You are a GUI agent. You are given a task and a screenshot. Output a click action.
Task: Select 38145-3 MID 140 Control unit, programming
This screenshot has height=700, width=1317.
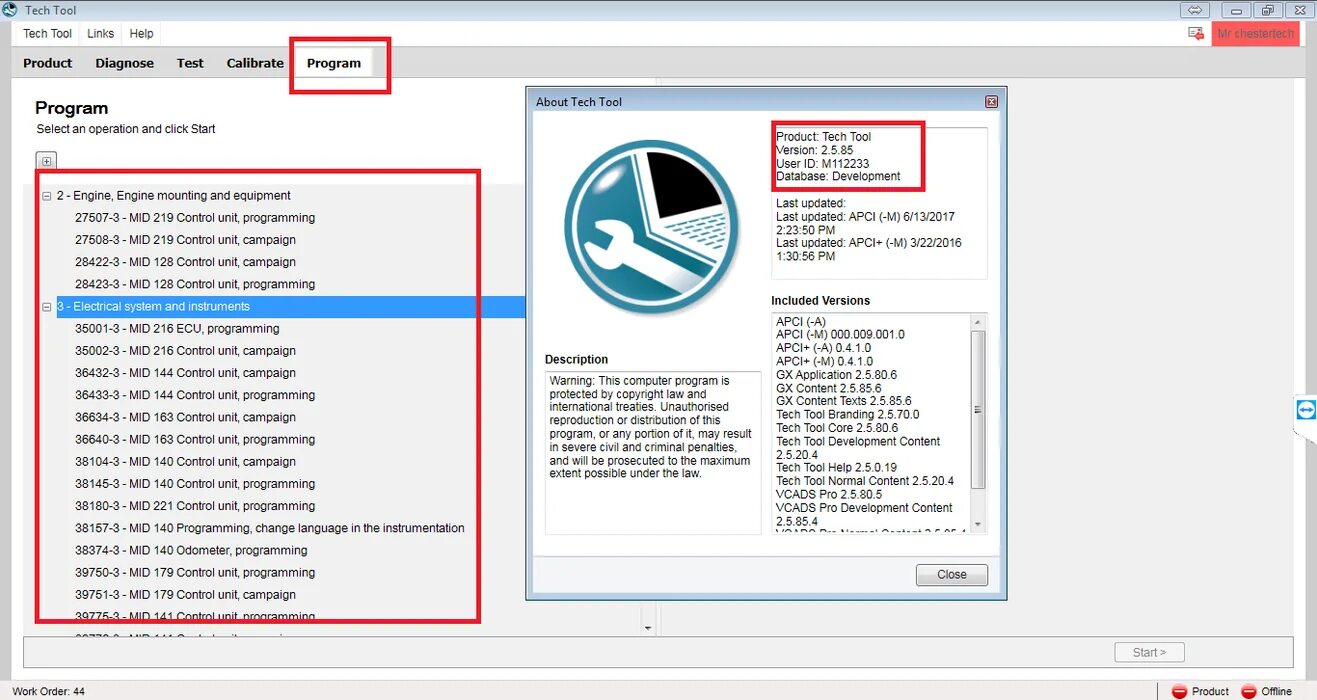(195, 484)
